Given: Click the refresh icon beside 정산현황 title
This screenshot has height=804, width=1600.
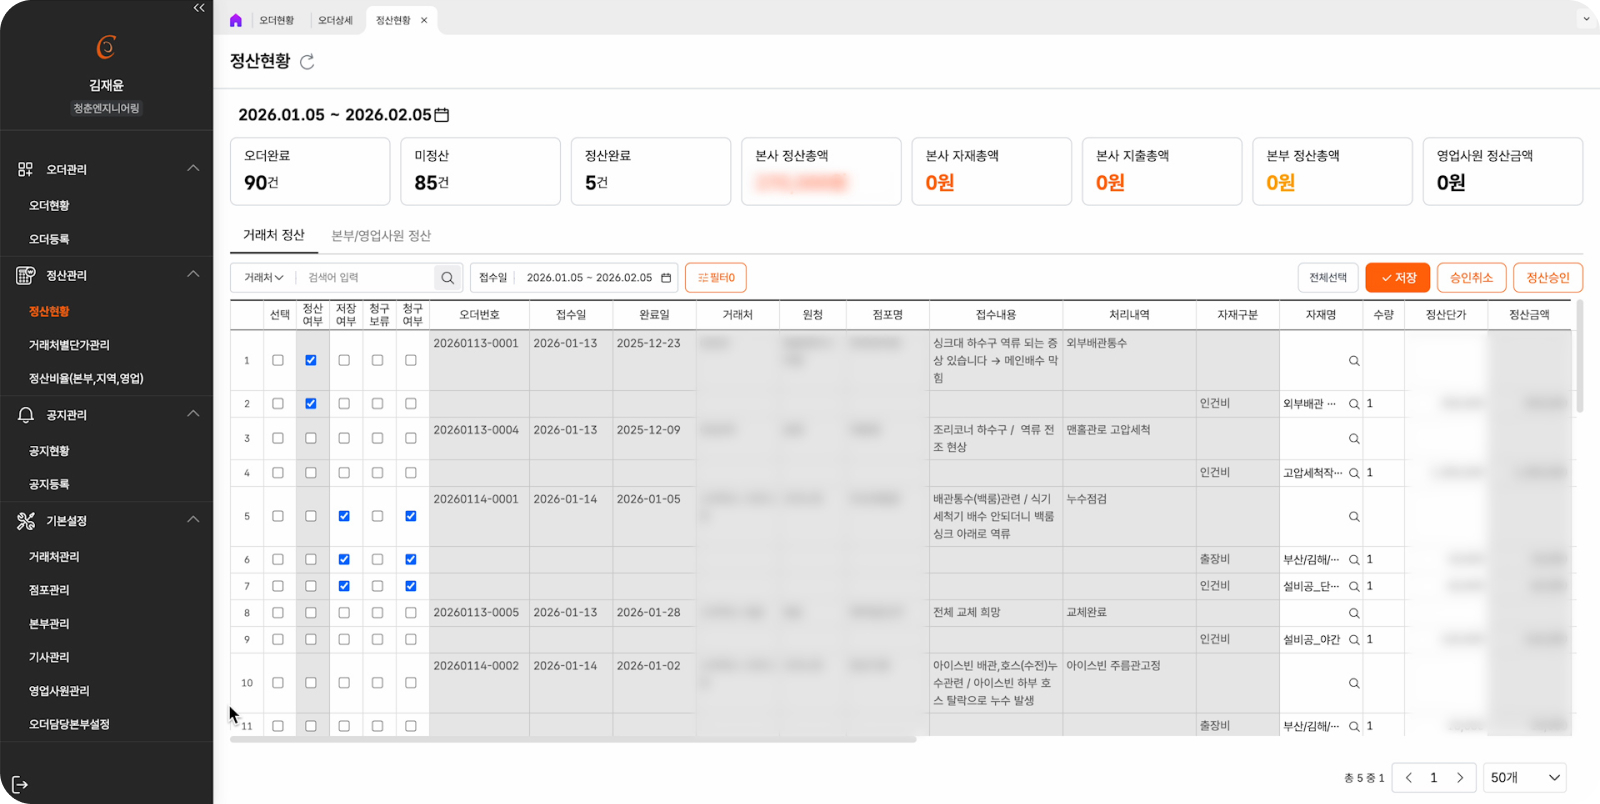Looking at the screenshot, I should pyautogui.click(x=307, y=62).
